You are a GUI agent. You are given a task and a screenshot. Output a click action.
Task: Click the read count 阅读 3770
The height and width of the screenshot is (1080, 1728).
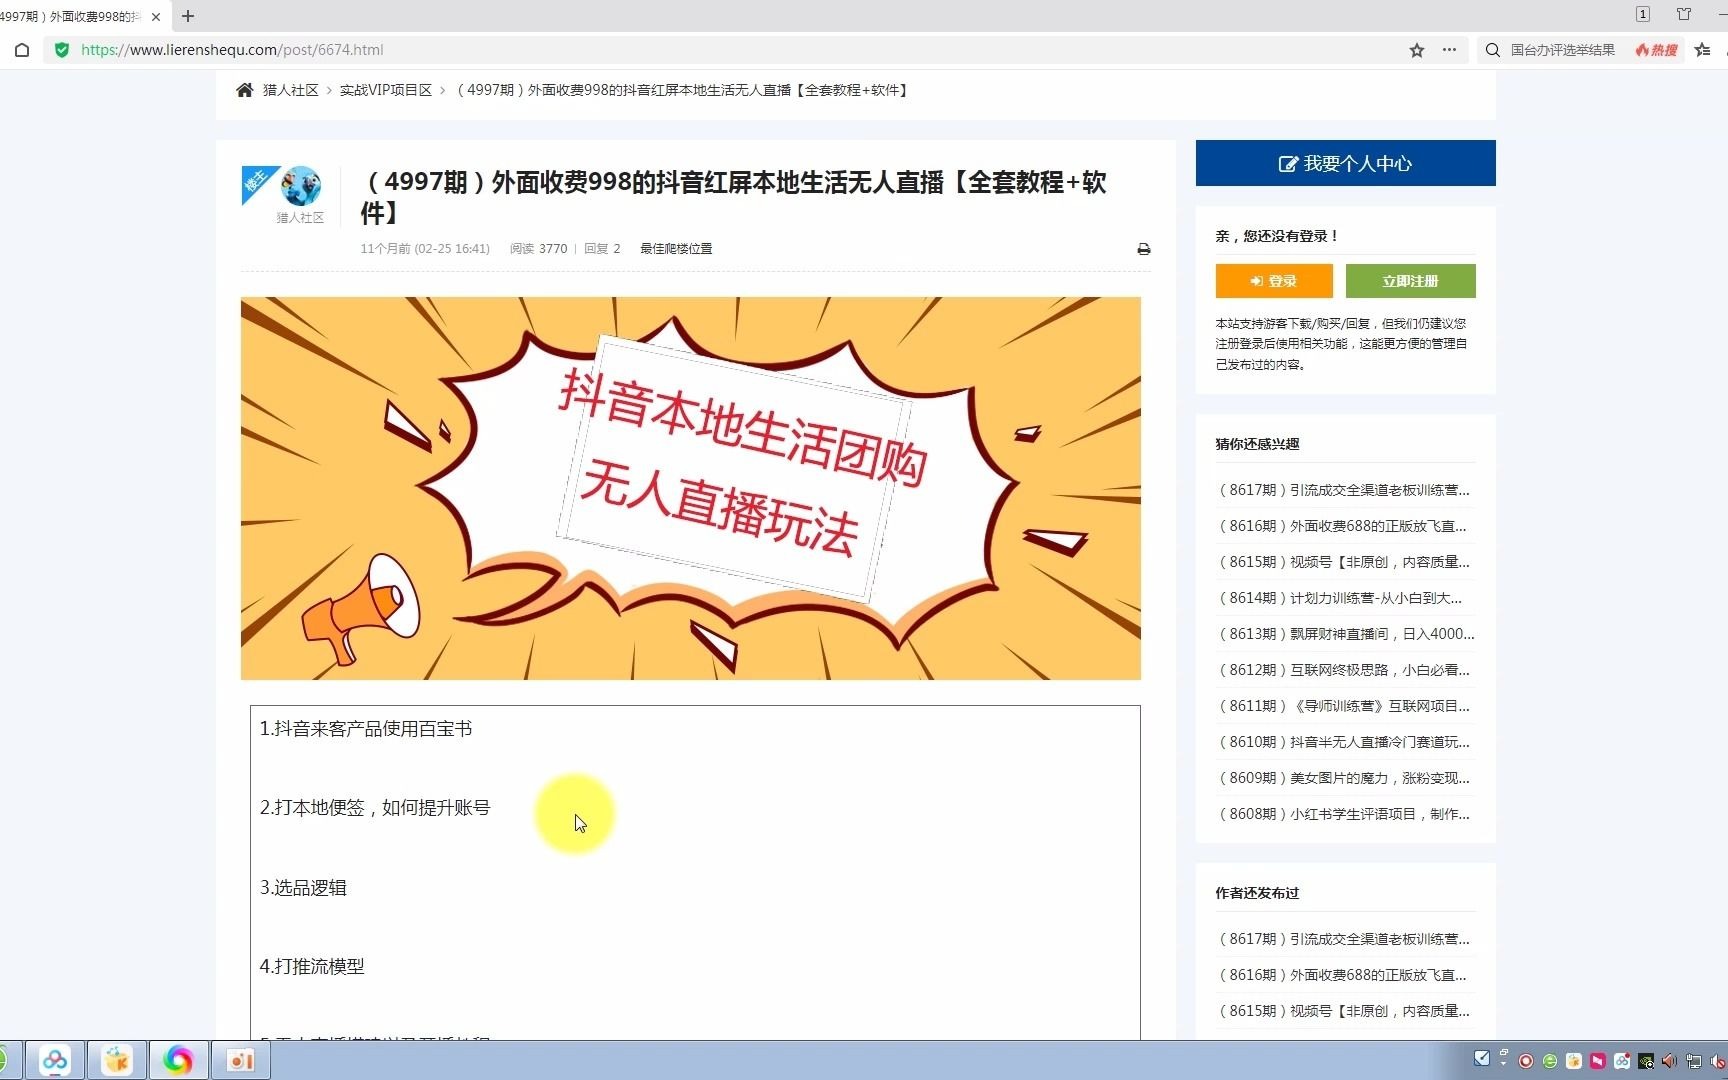click(538, 249)
